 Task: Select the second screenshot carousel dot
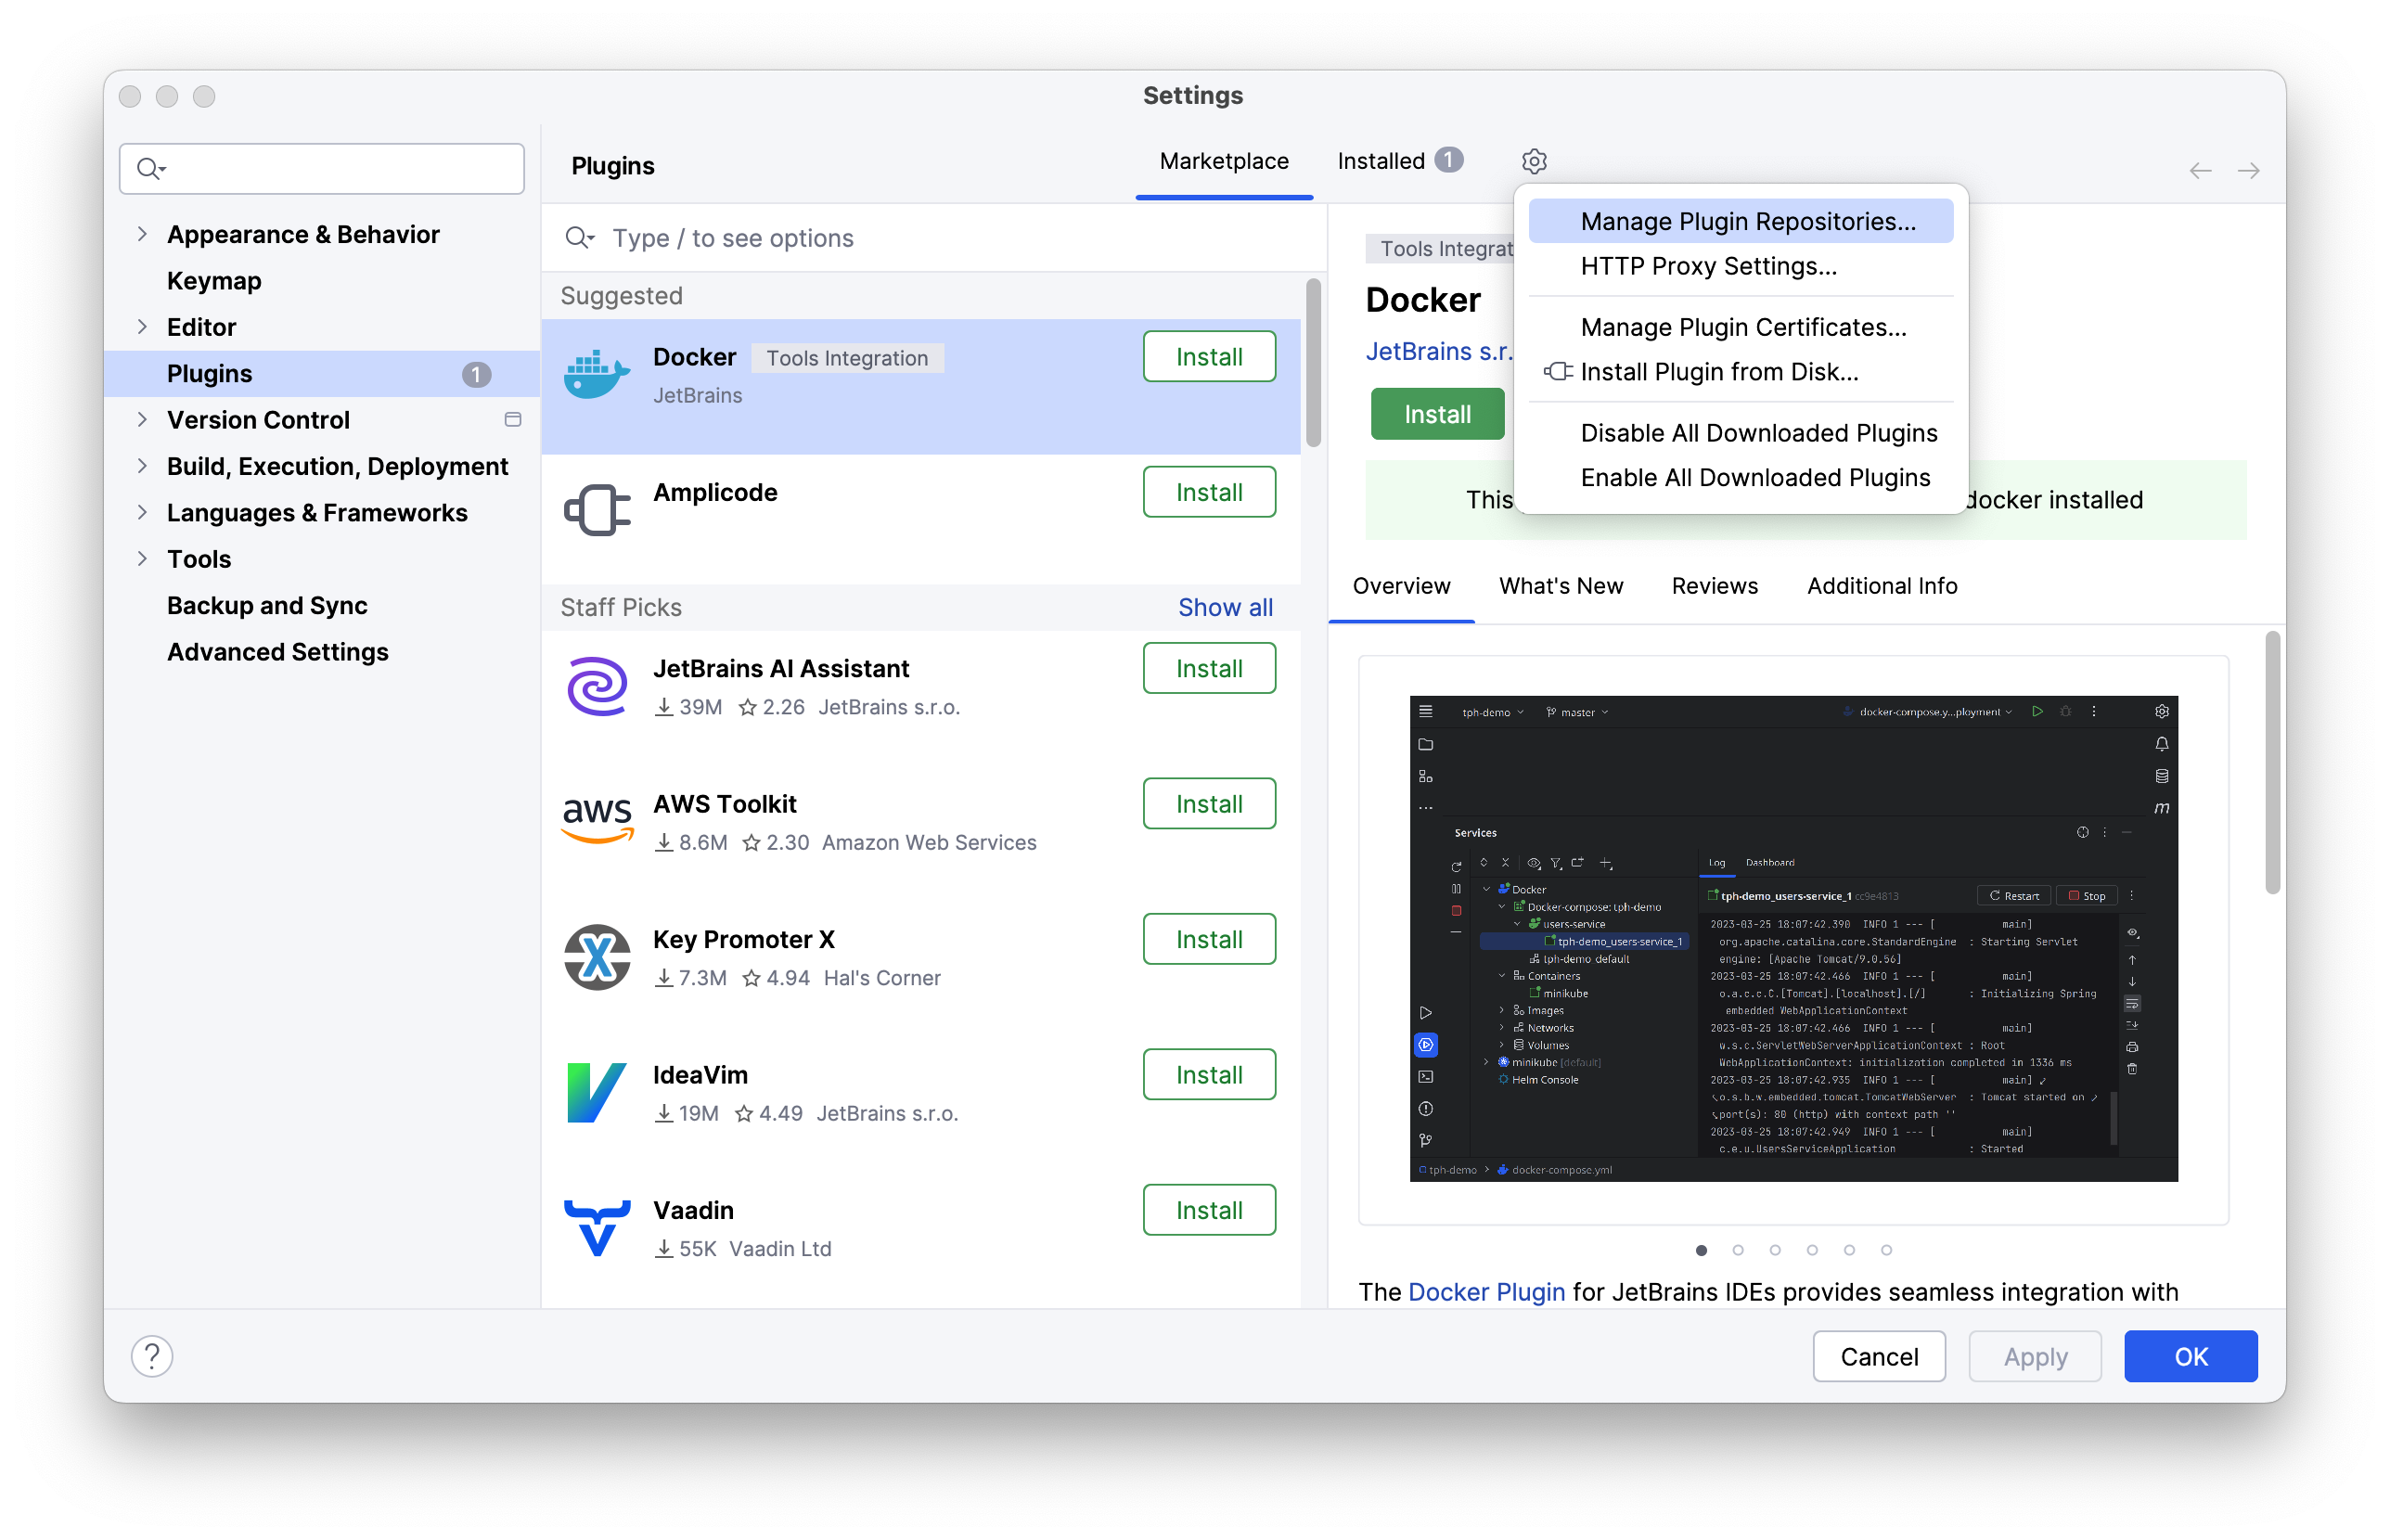(1738, 1250)
